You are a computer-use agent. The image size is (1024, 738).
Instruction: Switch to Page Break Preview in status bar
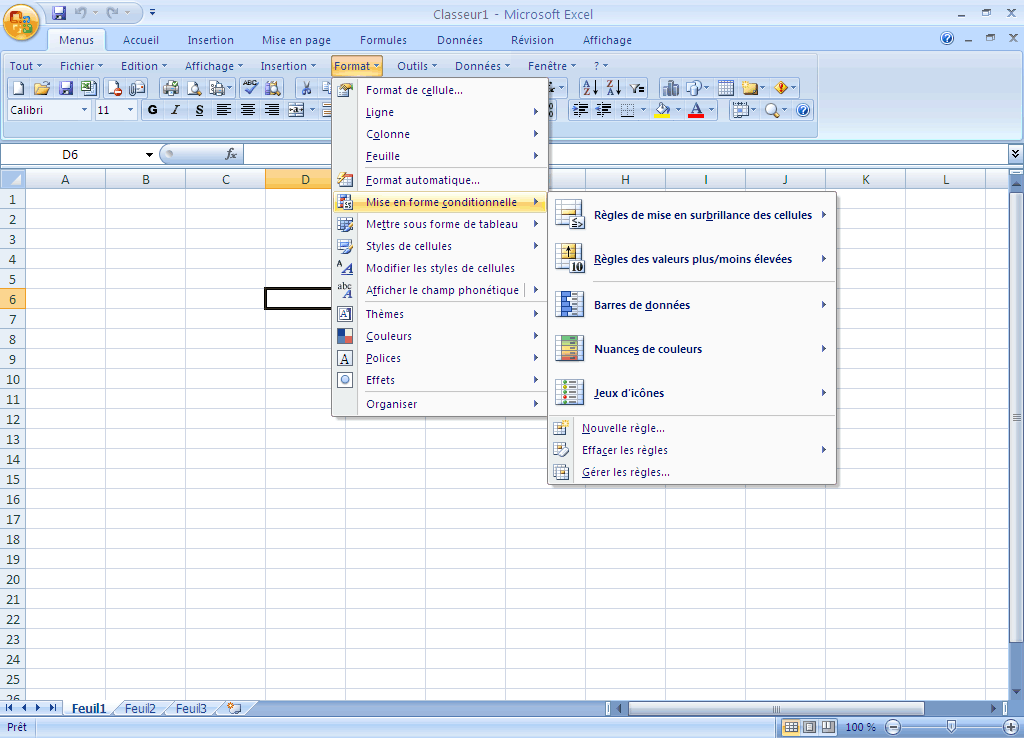coord(828,727)
